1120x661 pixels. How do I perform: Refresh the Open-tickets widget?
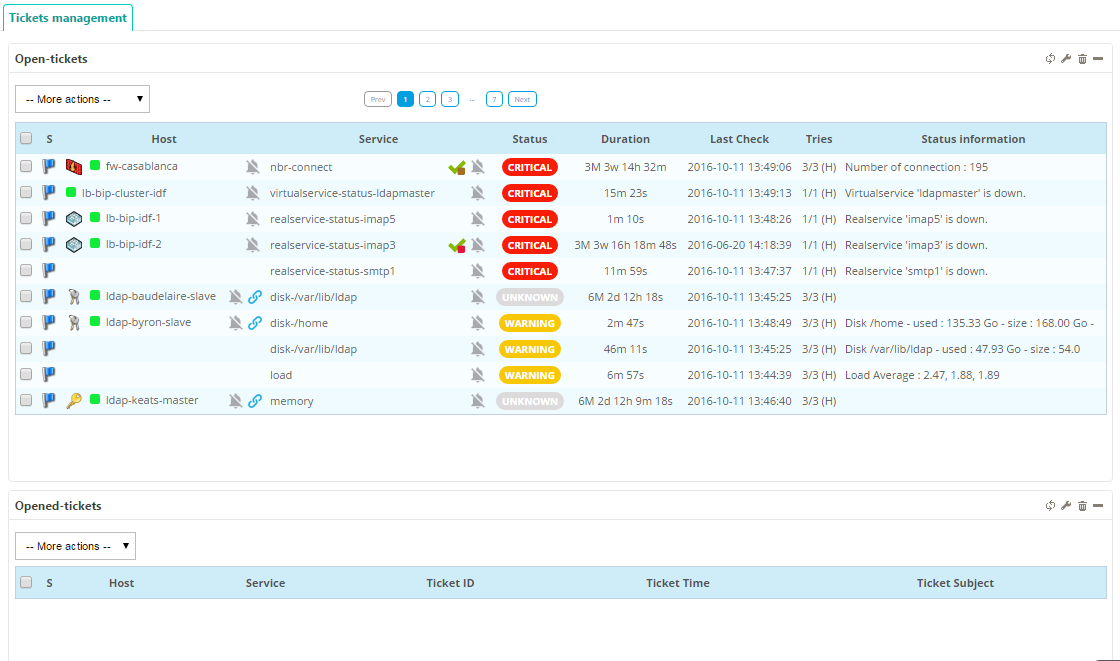pyautogui.click(x=1050, y=59)
